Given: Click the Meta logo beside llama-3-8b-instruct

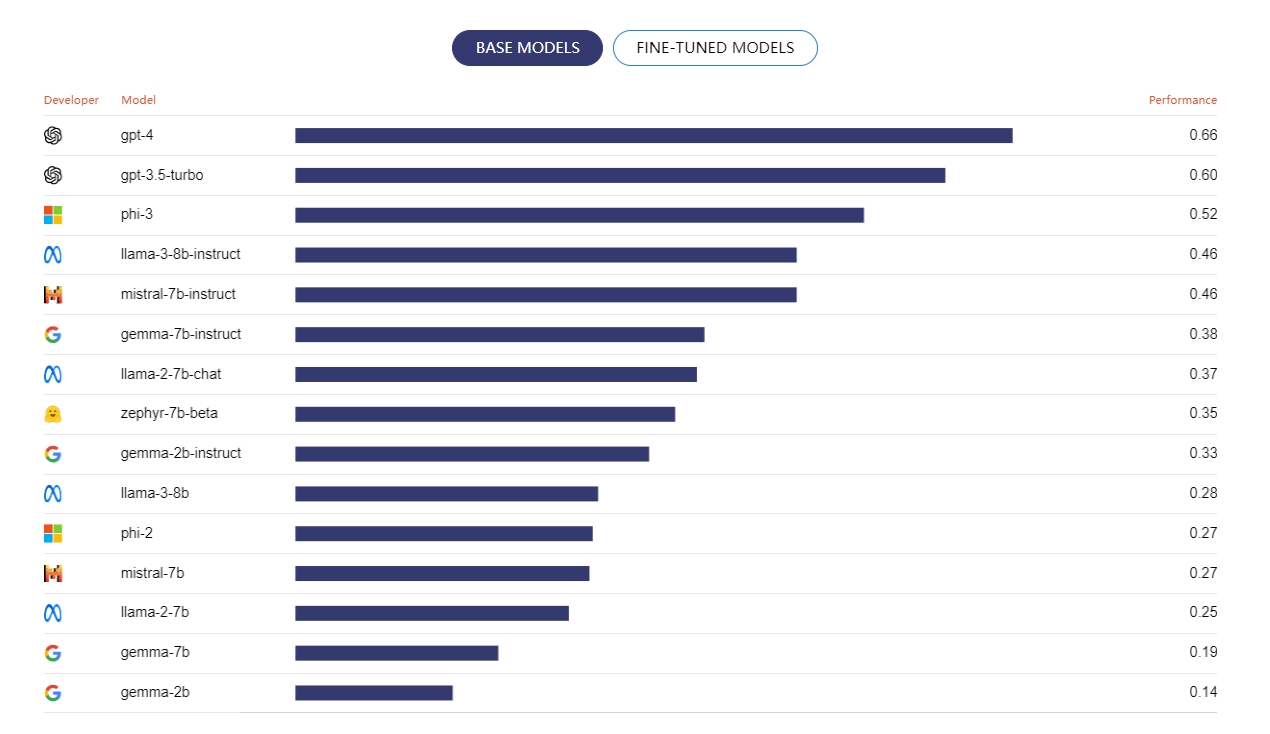Looking at the screenshot, I should pos(53,255).
